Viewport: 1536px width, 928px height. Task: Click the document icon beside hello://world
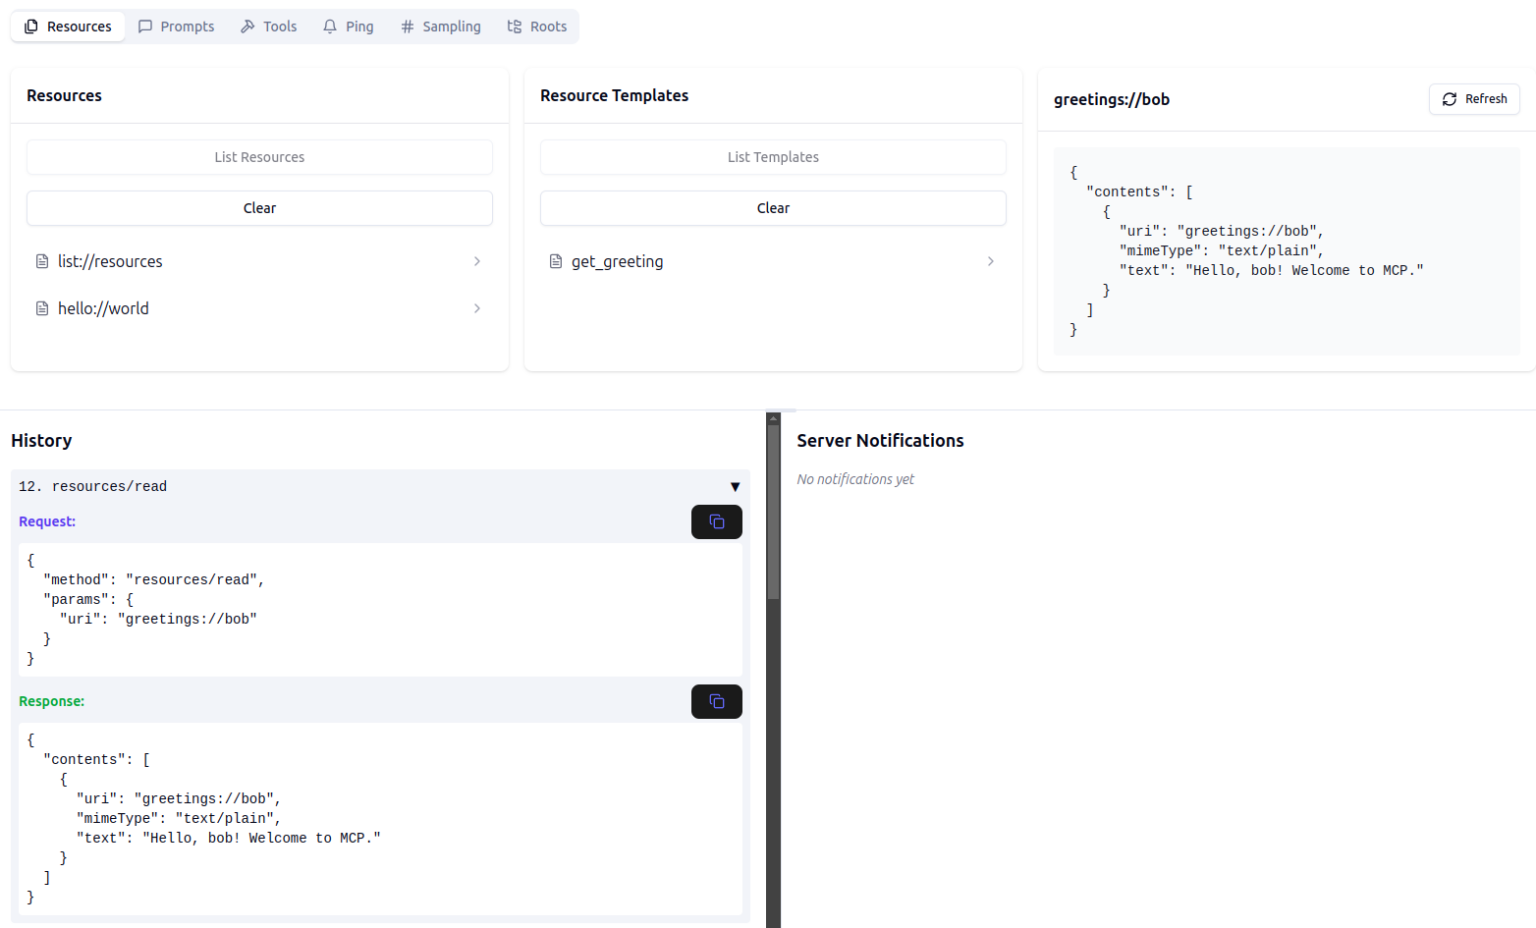coord(41,308)
